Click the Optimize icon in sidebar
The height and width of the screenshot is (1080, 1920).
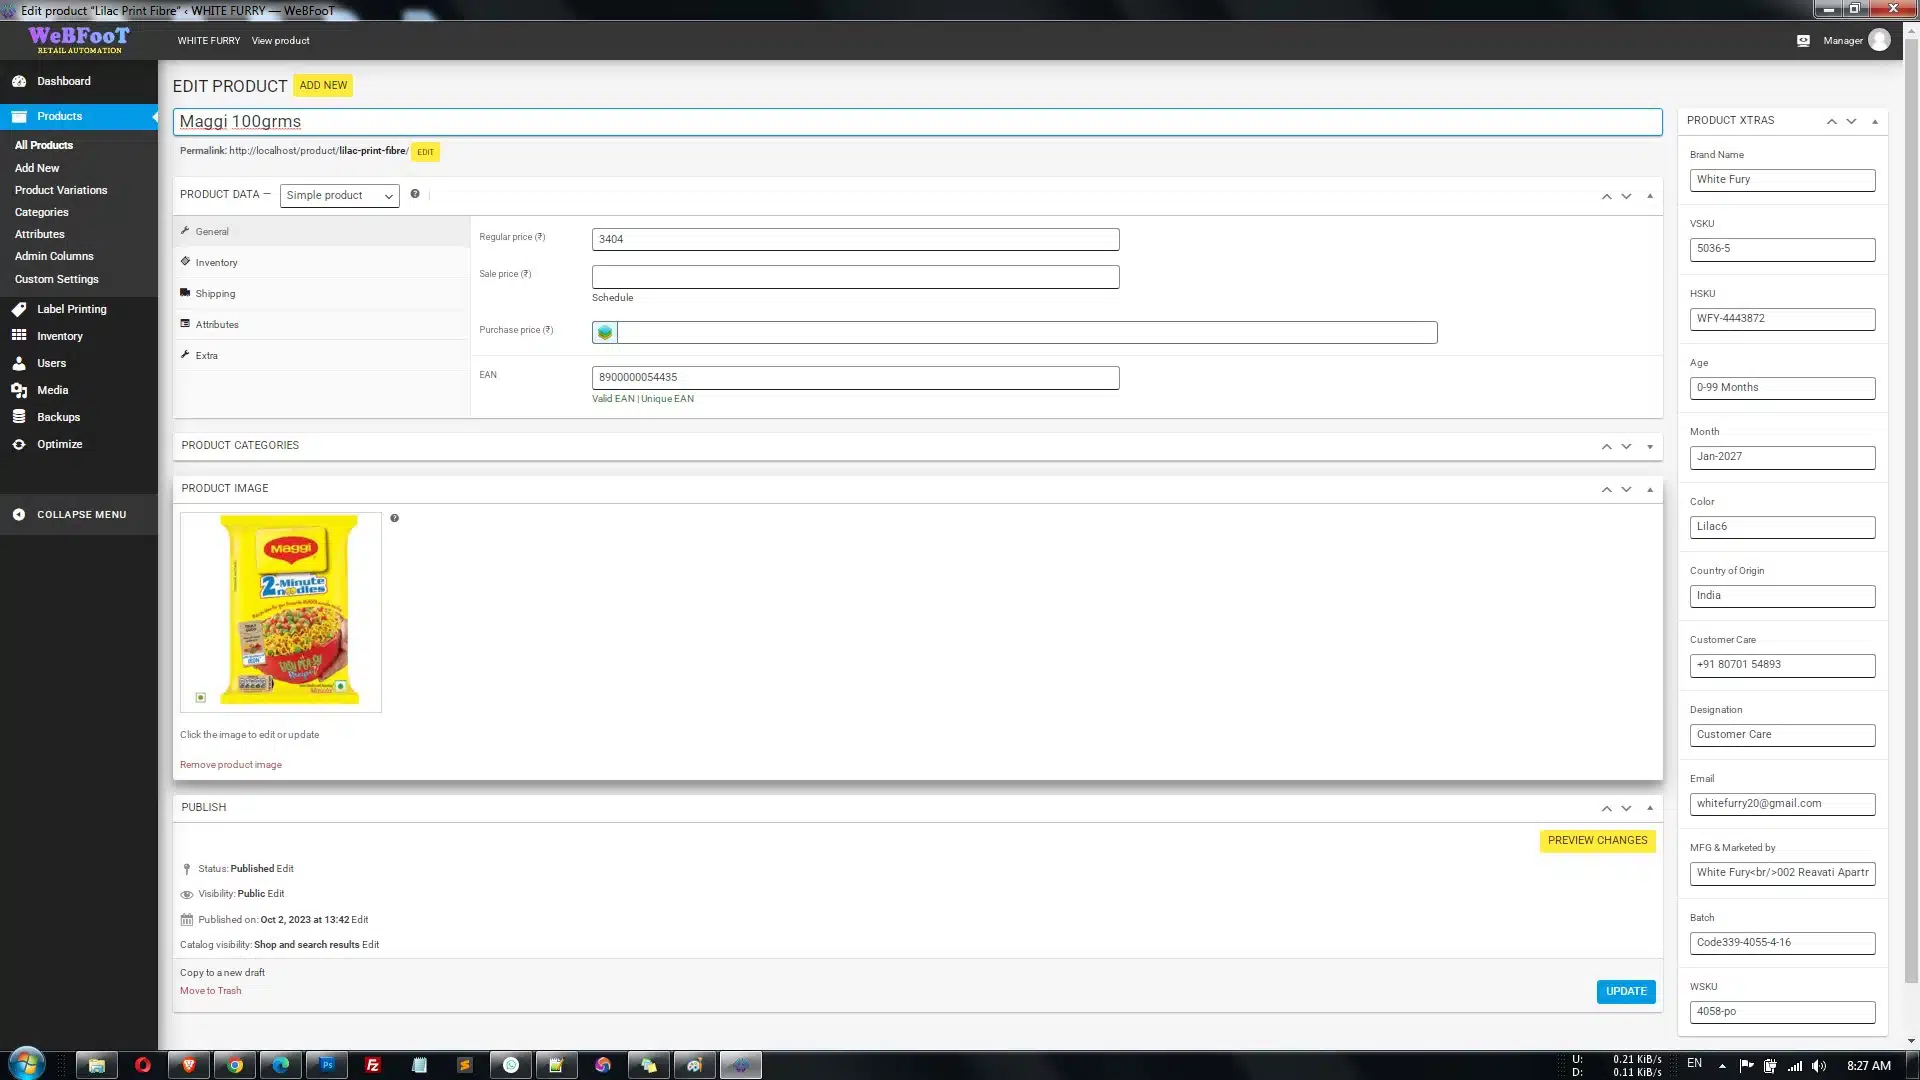(19, 444)
